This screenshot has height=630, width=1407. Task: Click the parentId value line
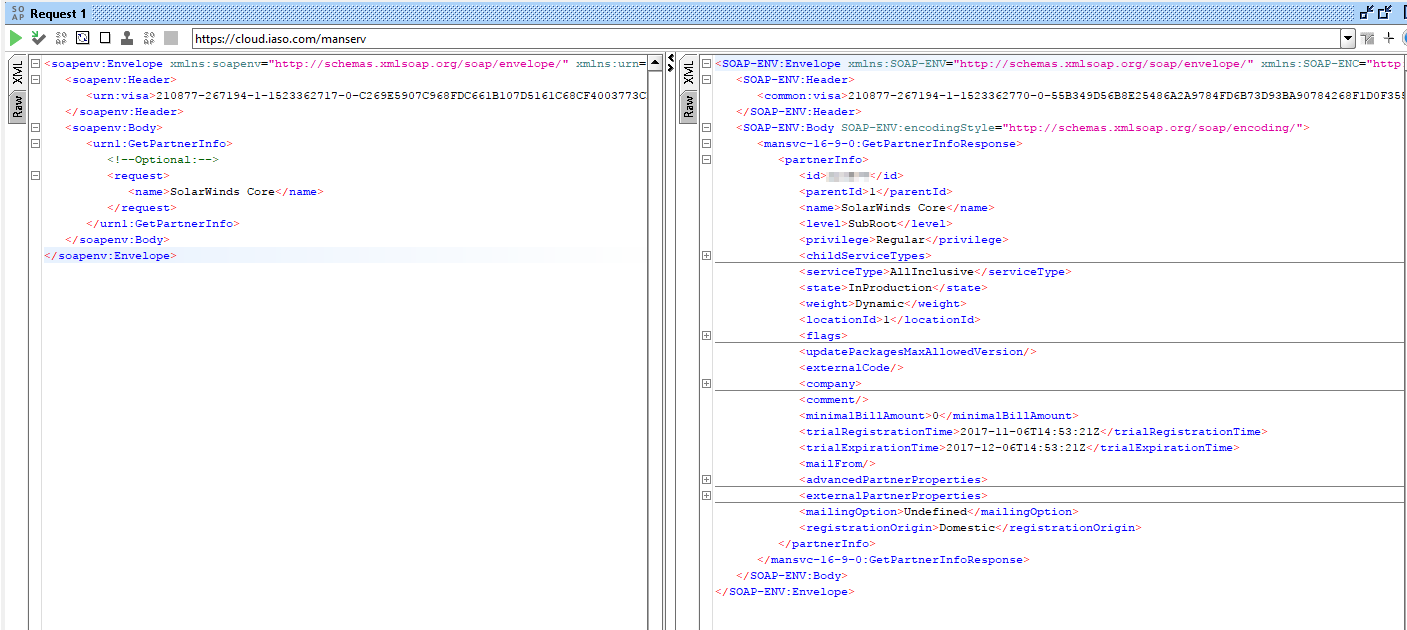click(x=876, y=191)
